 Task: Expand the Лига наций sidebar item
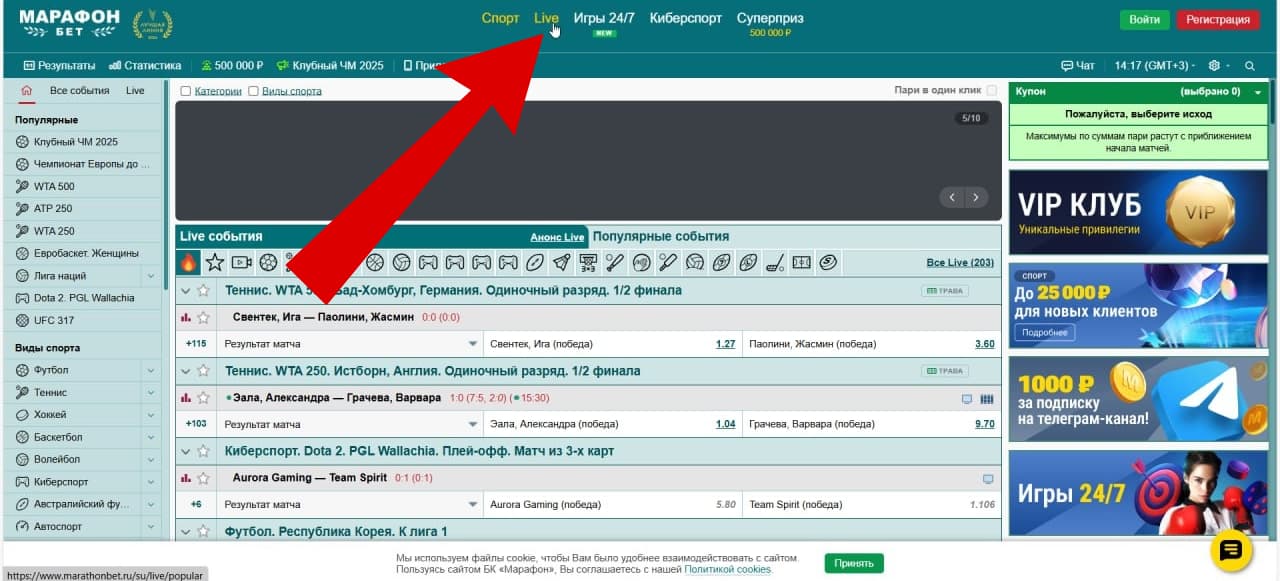coord(151,276)
